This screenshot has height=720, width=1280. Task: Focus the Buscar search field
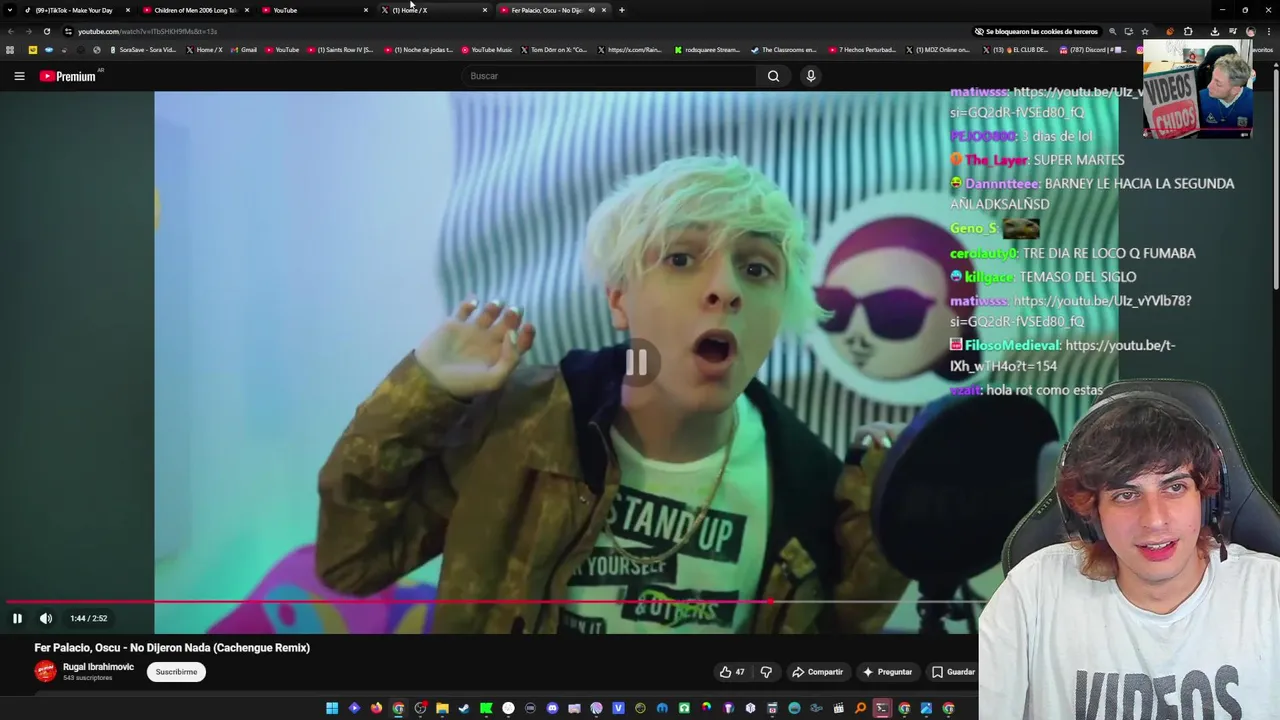[x=610, y=76]
